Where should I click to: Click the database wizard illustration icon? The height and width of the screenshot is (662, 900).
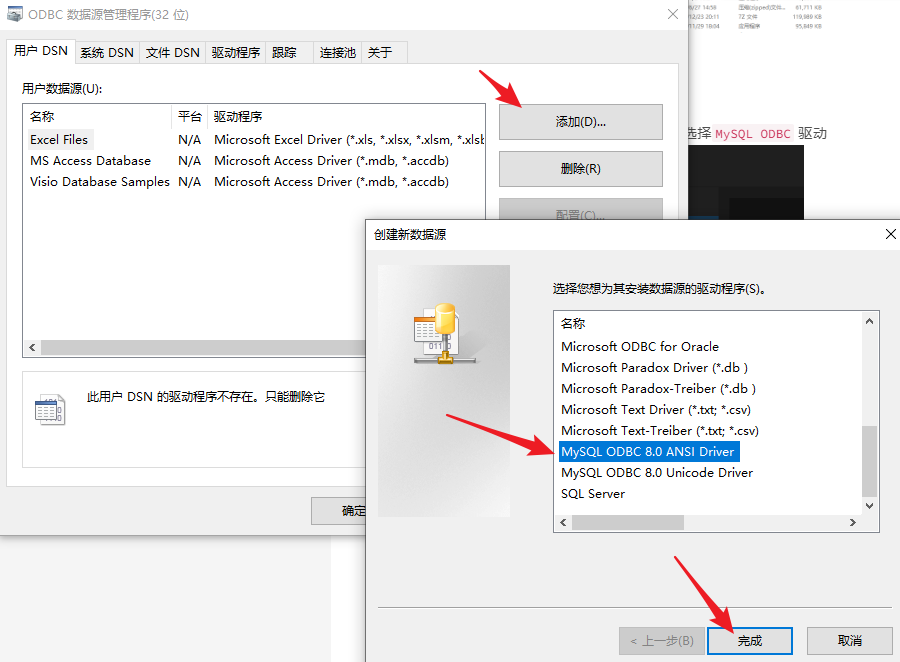tap(444, 334)
